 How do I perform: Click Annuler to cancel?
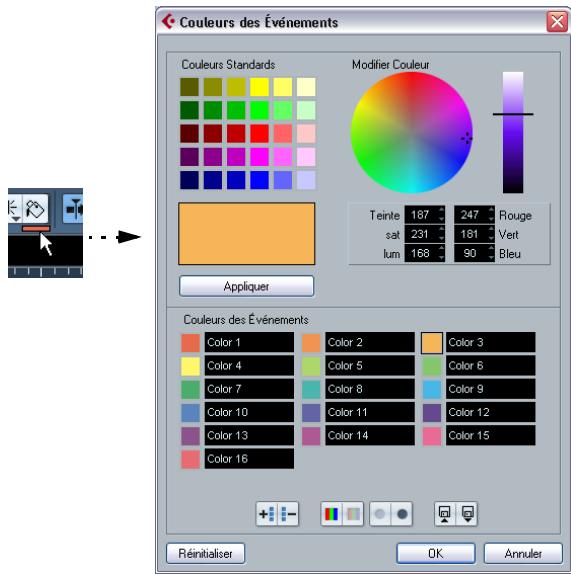(x=523, y=554)
